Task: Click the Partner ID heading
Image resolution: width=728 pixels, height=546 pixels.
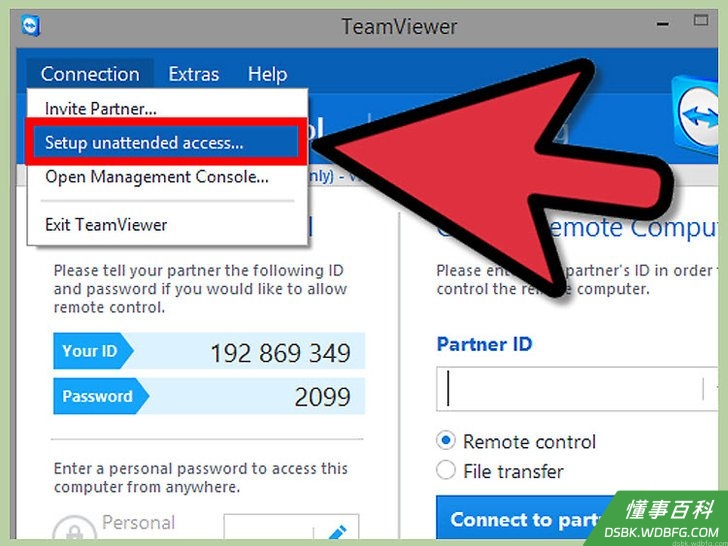Action: pos(484,344)
